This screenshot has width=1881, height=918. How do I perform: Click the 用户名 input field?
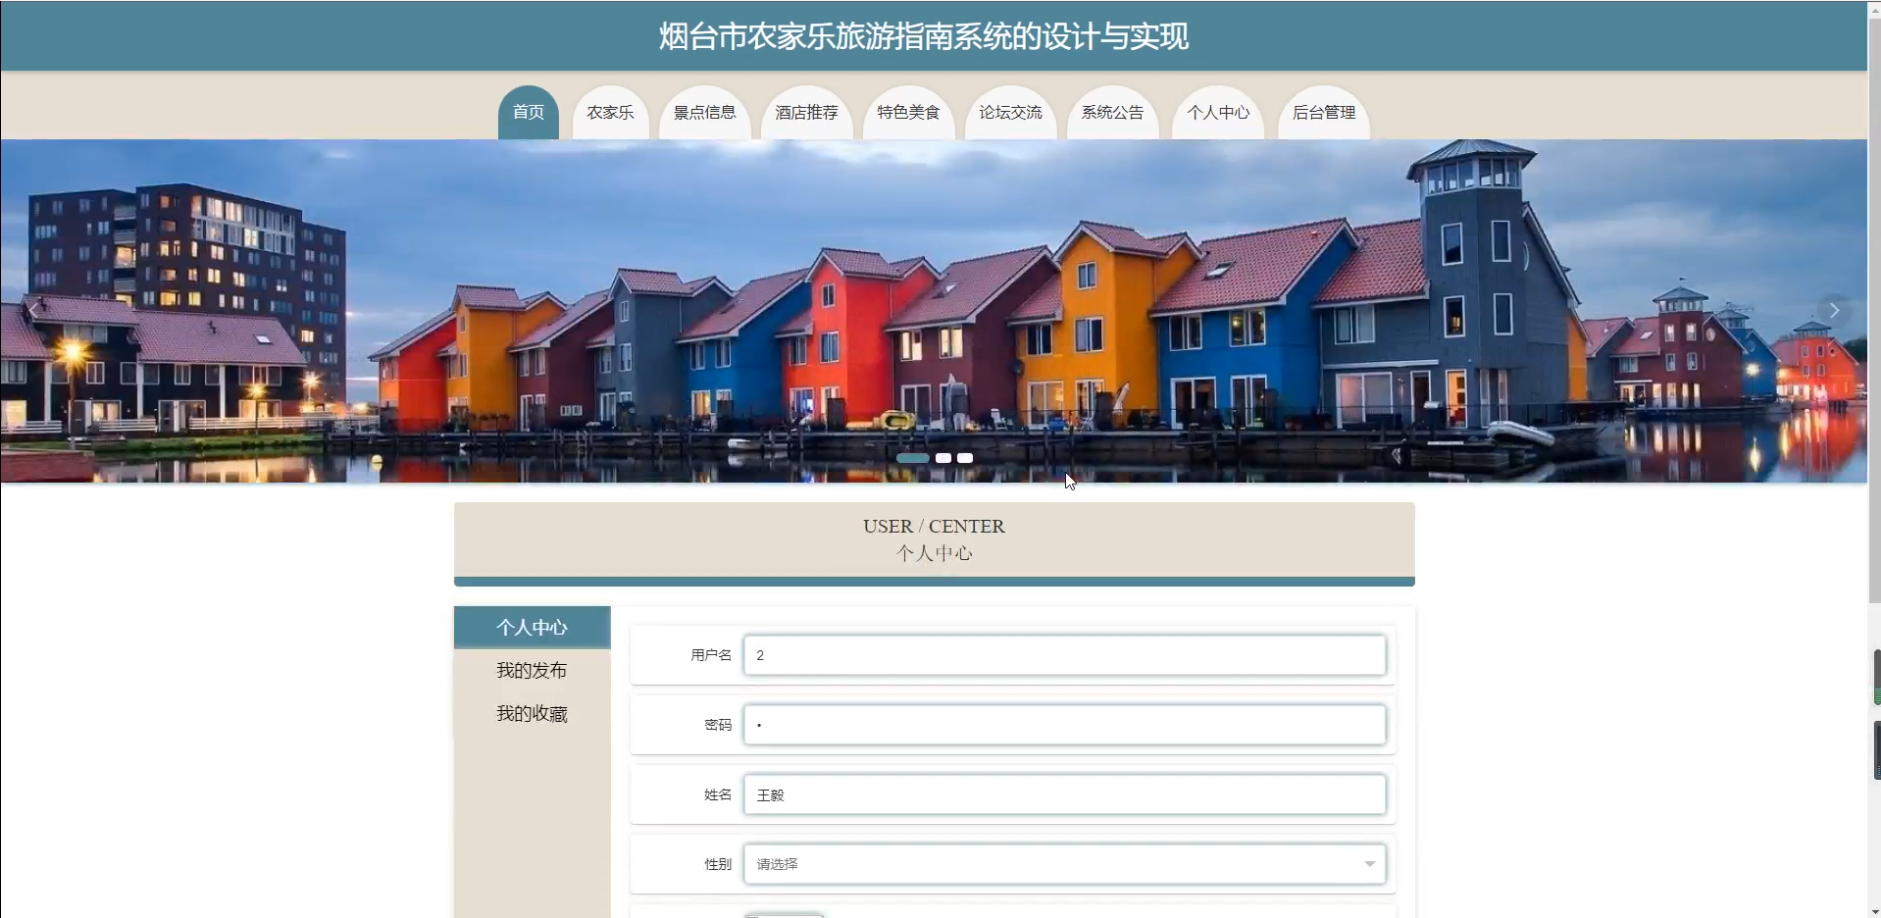click(x=1065, y=655)
